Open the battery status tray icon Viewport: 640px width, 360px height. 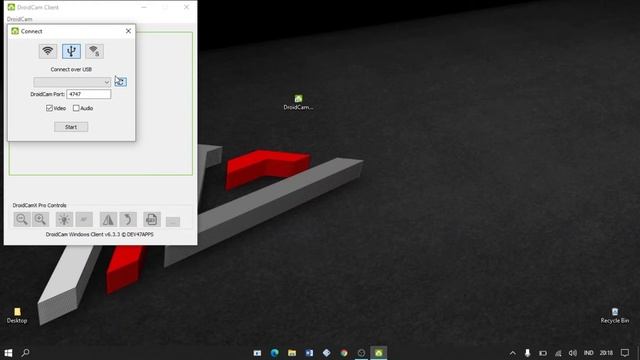[x=543, y=353]
